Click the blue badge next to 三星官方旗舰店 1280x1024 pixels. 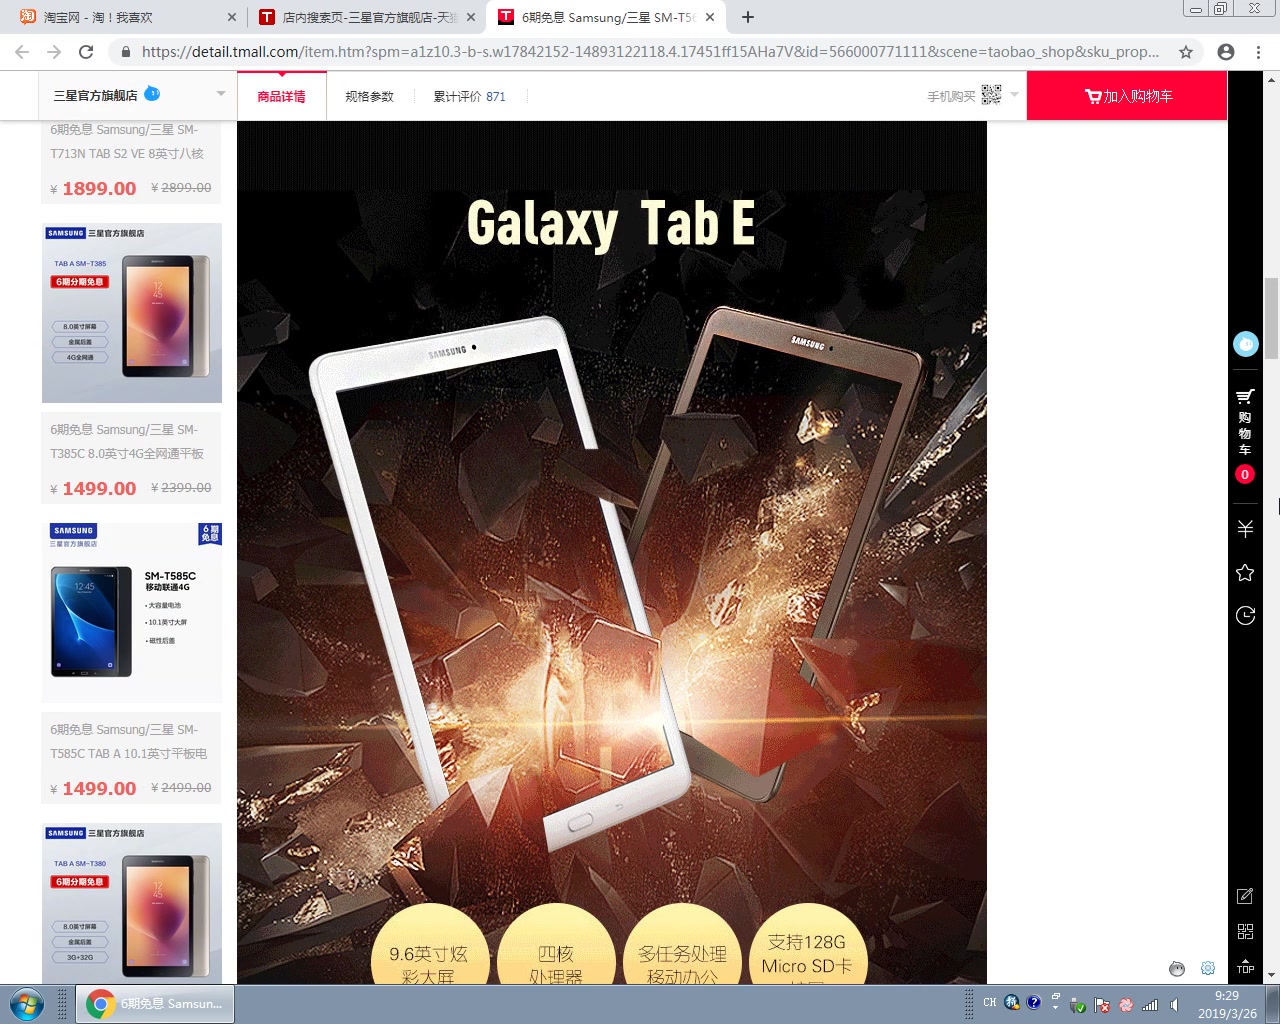click(x=152, y=93)
